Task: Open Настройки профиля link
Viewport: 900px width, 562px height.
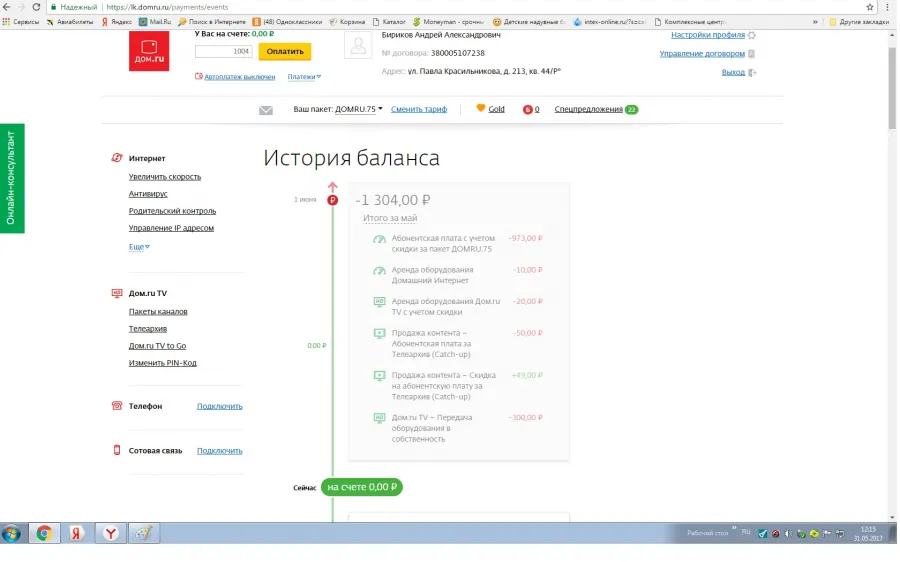Action: click(708, 35)
